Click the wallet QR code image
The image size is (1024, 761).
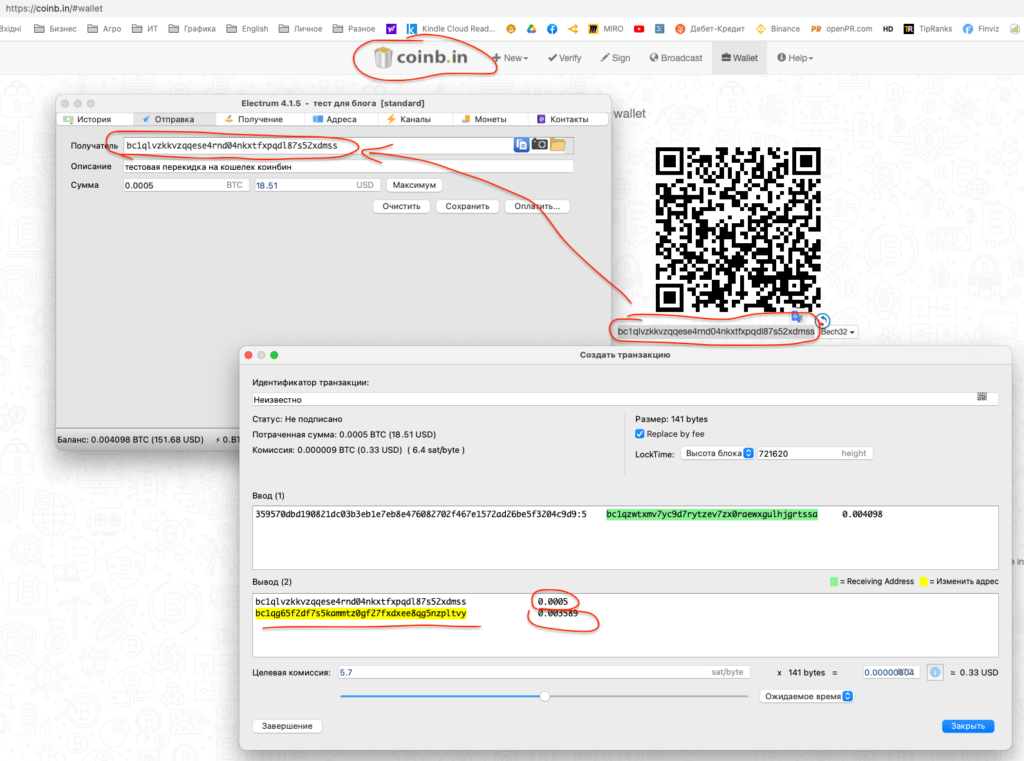(x=738, y=229)
